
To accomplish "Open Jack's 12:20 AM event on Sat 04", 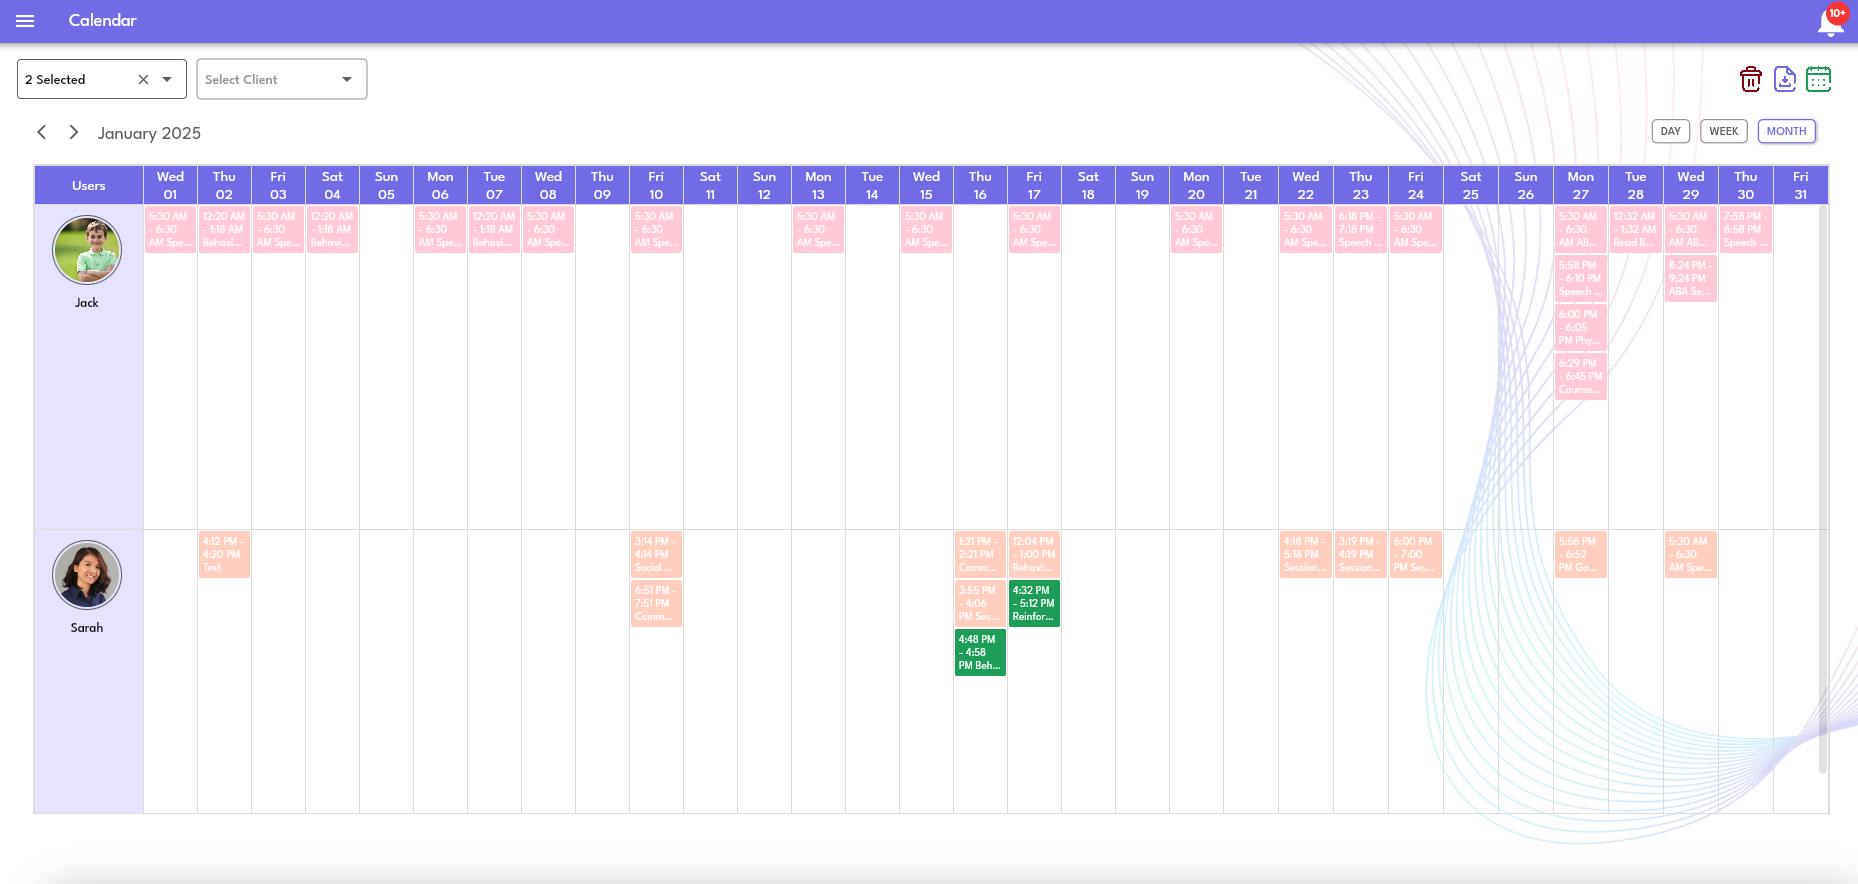I will point(332,229).
